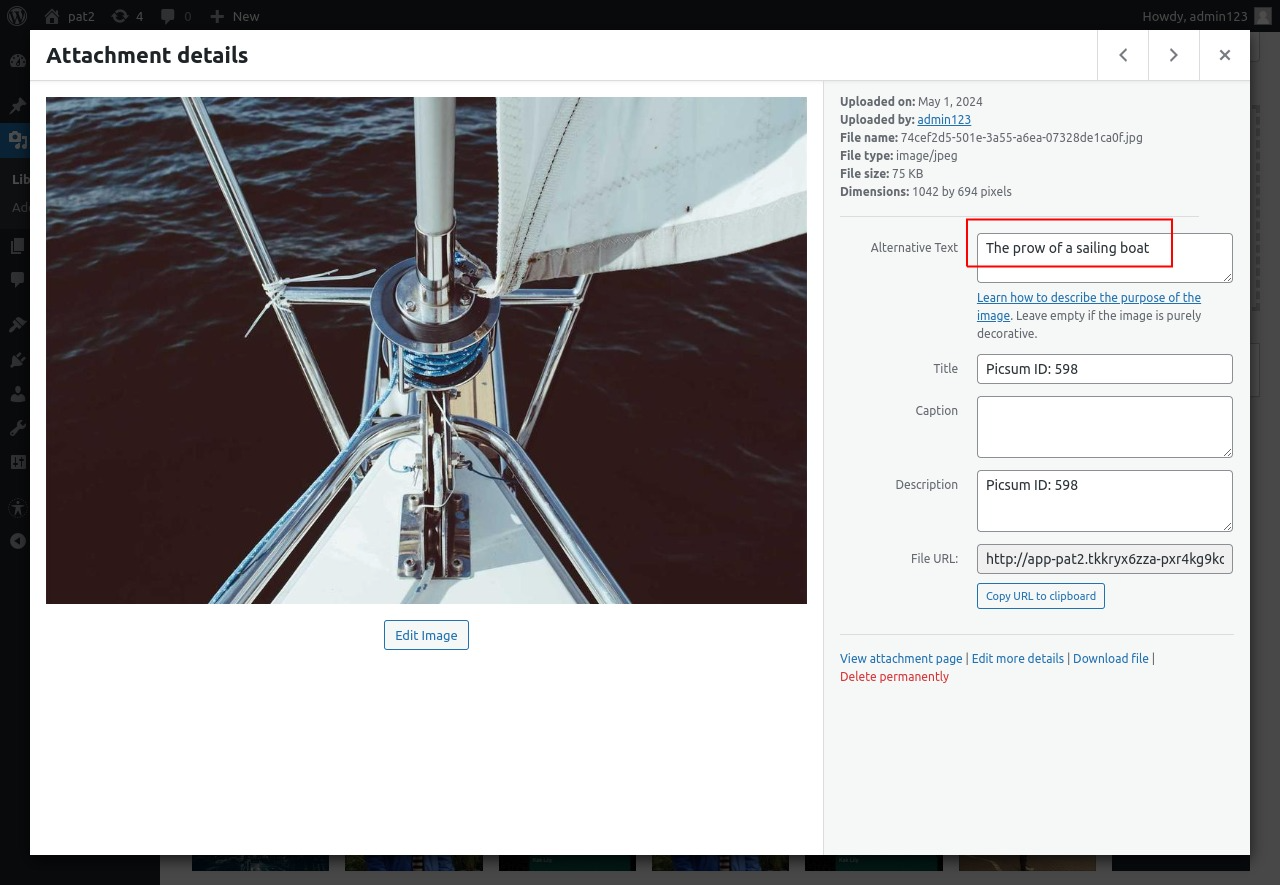Go to the next attachment with right chevron
Image resolution: width=1280 pixels, height=885 pixels.
(x=1174, y=55)
